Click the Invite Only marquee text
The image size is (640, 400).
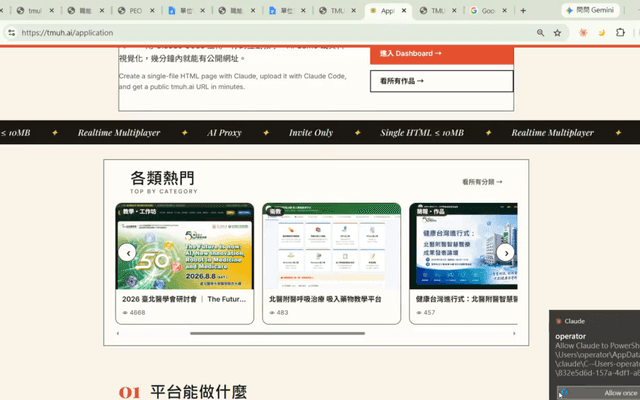[311, 133]
